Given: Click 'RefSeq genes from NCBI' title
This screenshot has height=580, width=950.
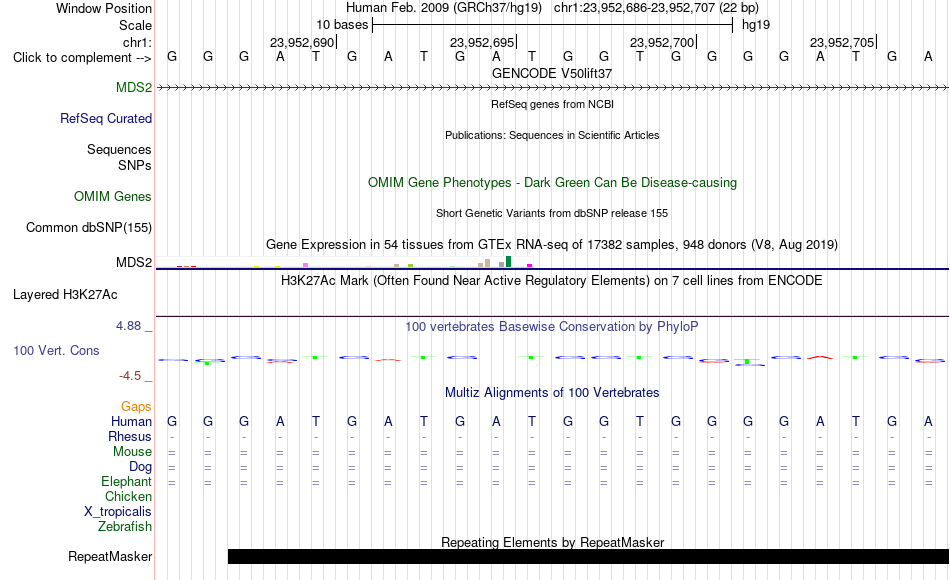Looking at the screenshot, I should [x=552, y=104].
